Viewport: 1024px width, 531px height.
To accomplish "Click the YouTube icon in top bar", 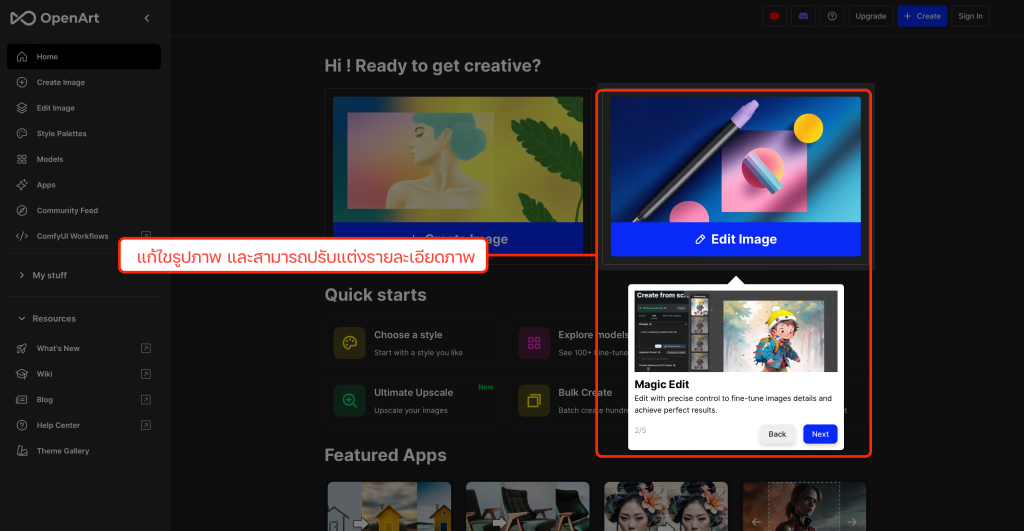I will click(774, 16).
